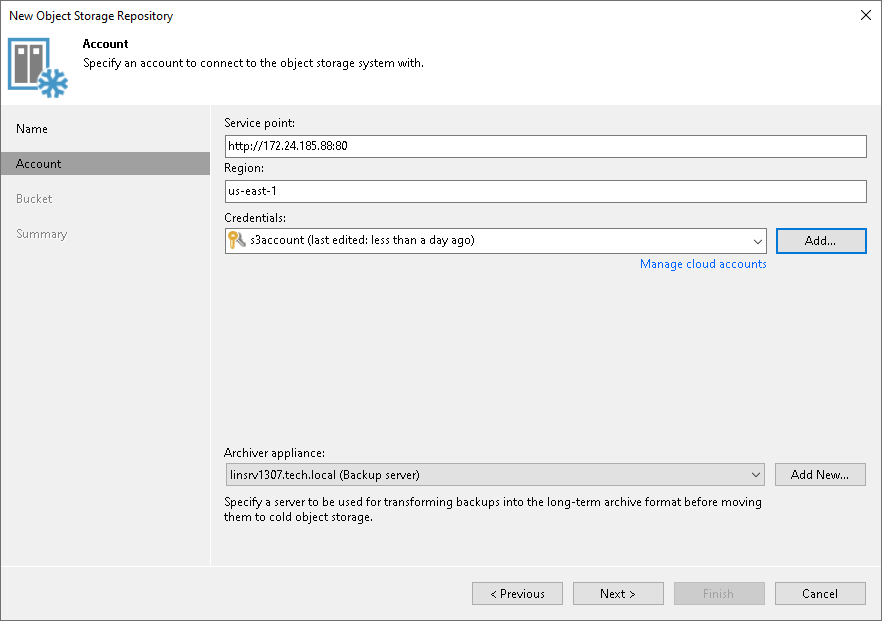This screenshot has width=882, height=621.
Task: Click the 'Specify an account to connect' description
Action: [253, 63]
